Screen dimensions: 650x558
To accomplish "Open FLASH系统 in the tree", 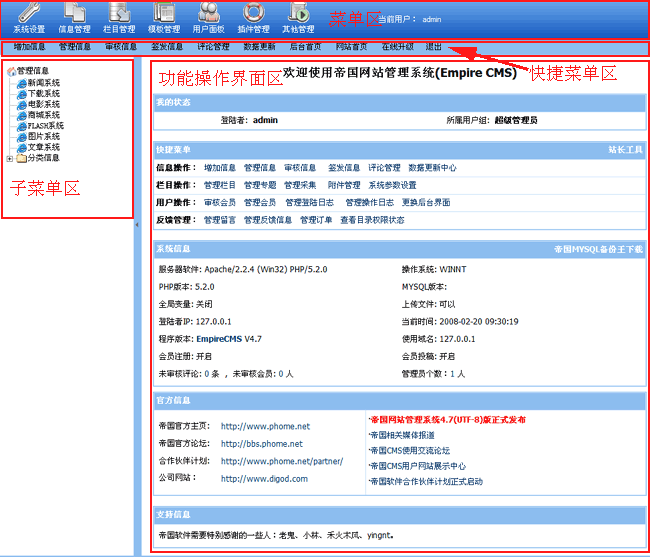I will click(x=46, y=126).
